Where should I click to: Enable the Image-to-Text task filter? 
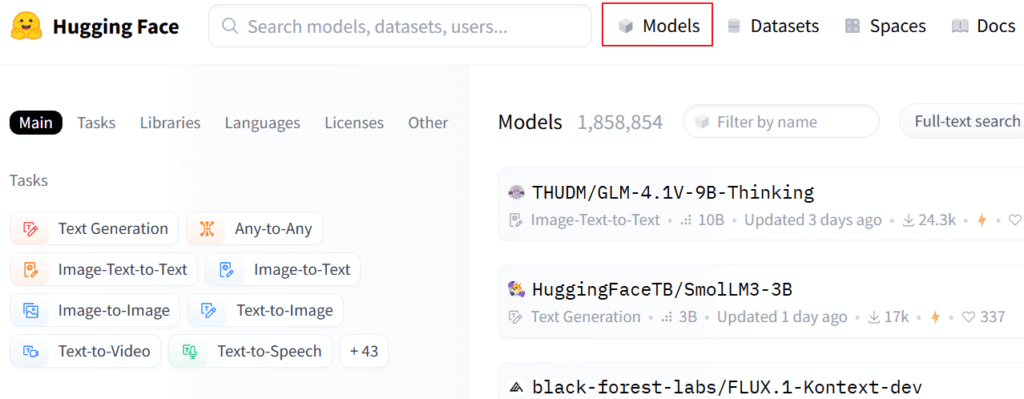283,270
